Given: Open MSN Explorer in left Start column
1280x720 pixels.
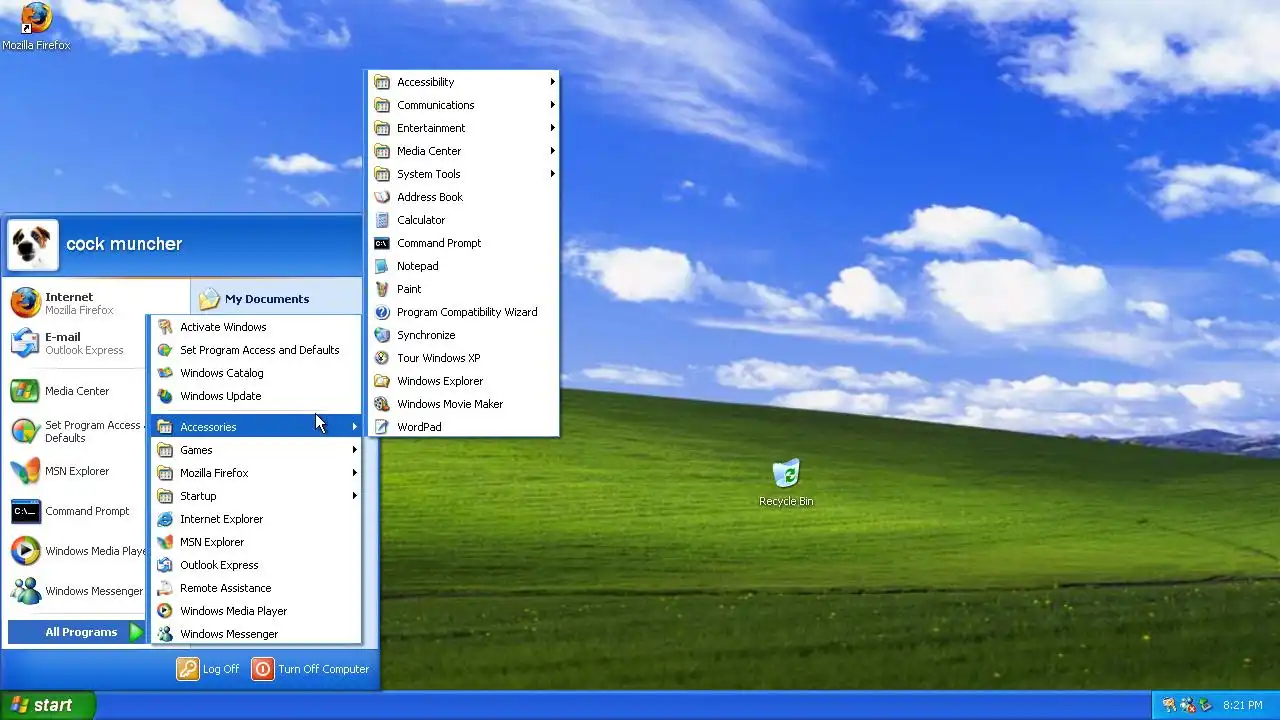Looking at the screenshot, I should coord(78,471).
